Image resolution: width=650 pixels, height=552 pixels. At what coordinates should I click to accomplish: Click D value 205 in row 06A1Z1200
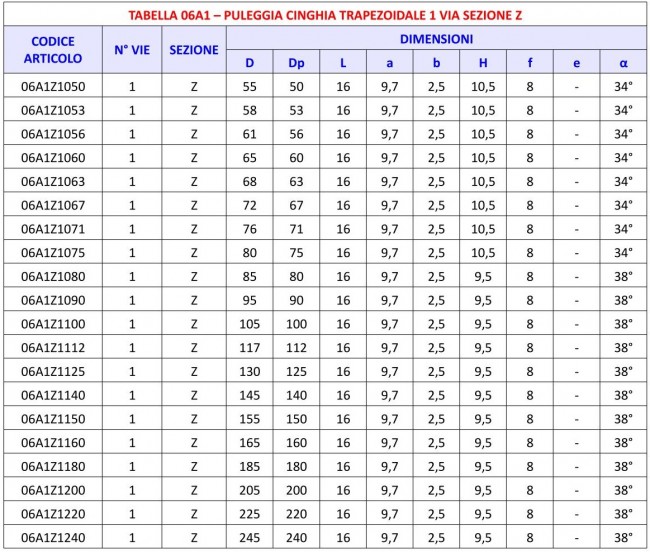click(250, 490)
